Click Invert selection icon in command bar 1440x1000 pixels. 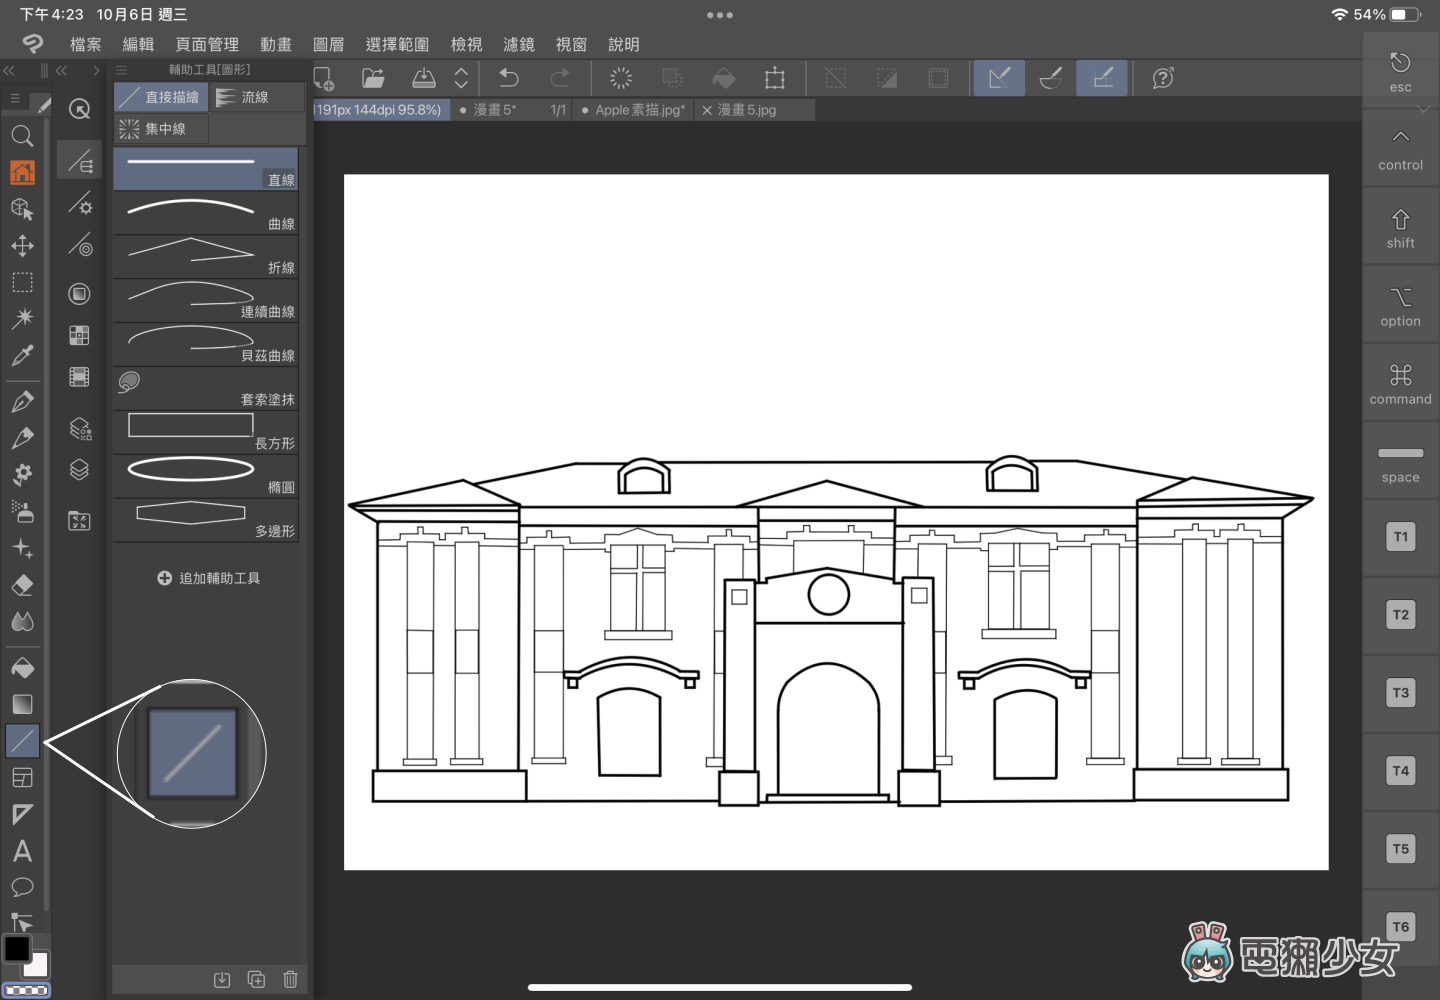[x=887, y=78]
